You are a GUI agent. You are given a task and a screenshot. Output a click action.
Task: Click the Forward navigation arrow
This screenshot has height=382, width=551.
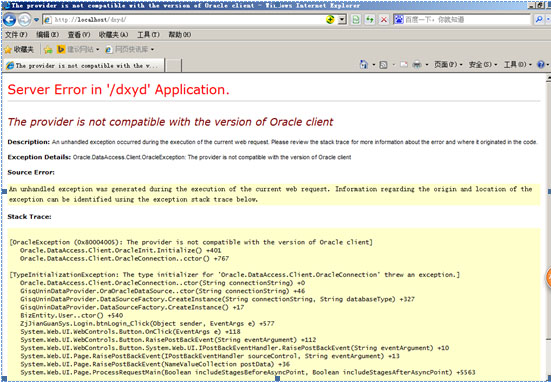pos(24,20)
